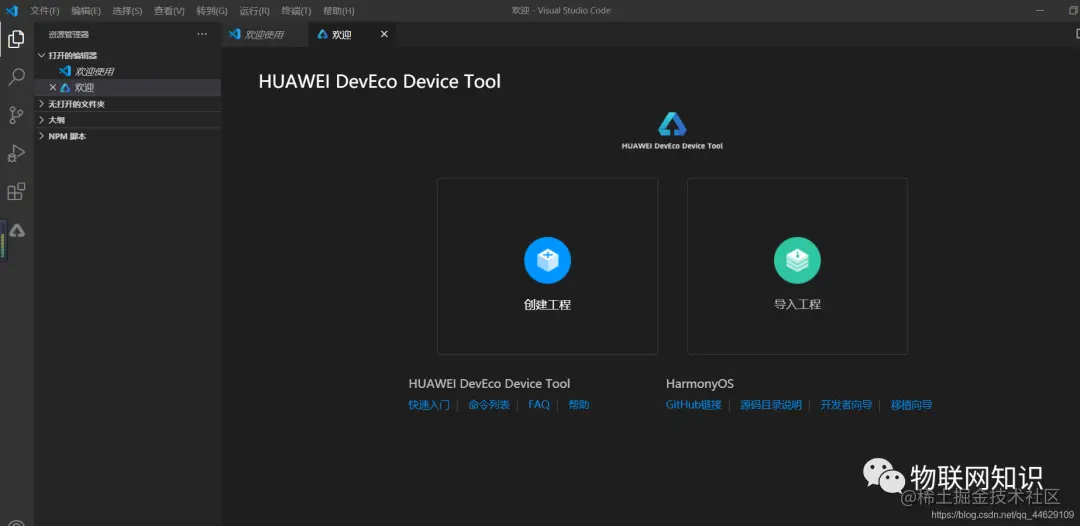
Task: Open the 快速入门 link
Action: point(429,405)
